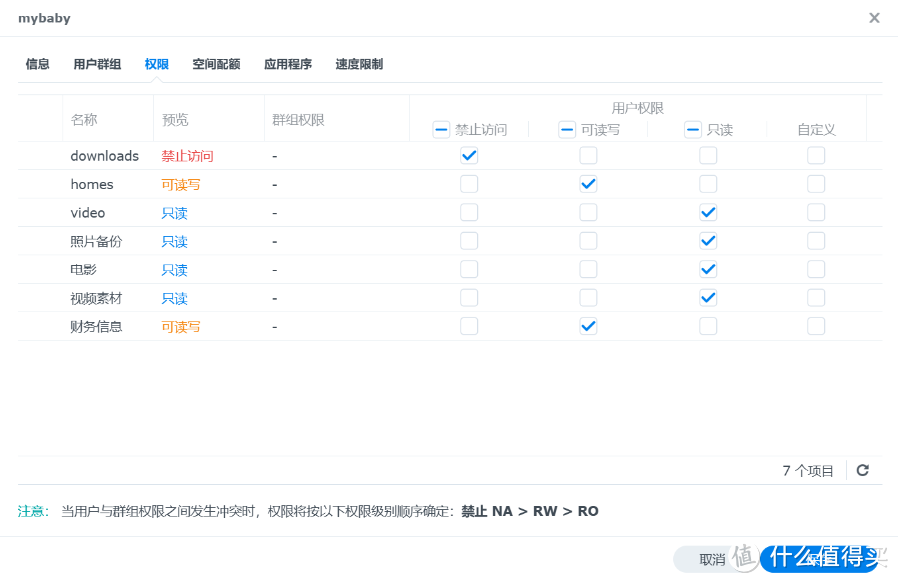Enable 可读写 for the 电影 folder
Screen dimensions: 898x583
pyautogui.click(x=588, y=269)
